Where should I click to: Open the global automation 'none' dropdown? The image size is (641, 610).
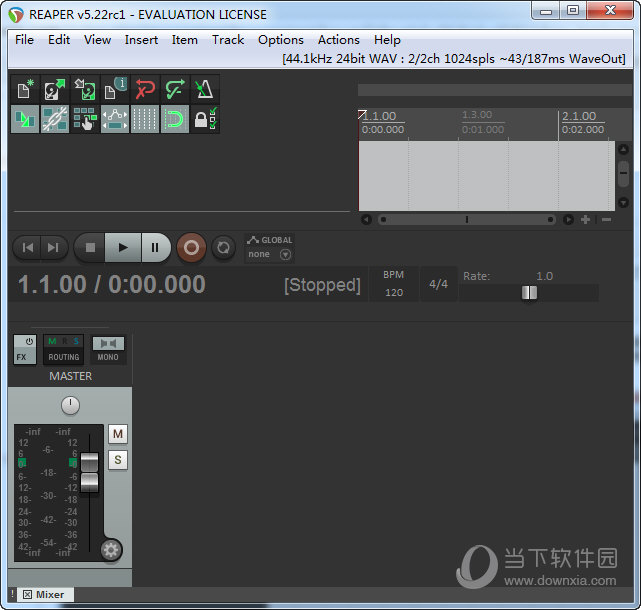click(x=269, y=254)
